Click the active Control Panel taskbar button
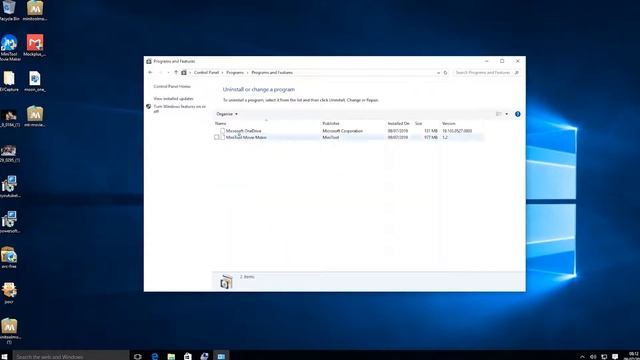This screenshot has height=360, width=640. tap(221, 356)
